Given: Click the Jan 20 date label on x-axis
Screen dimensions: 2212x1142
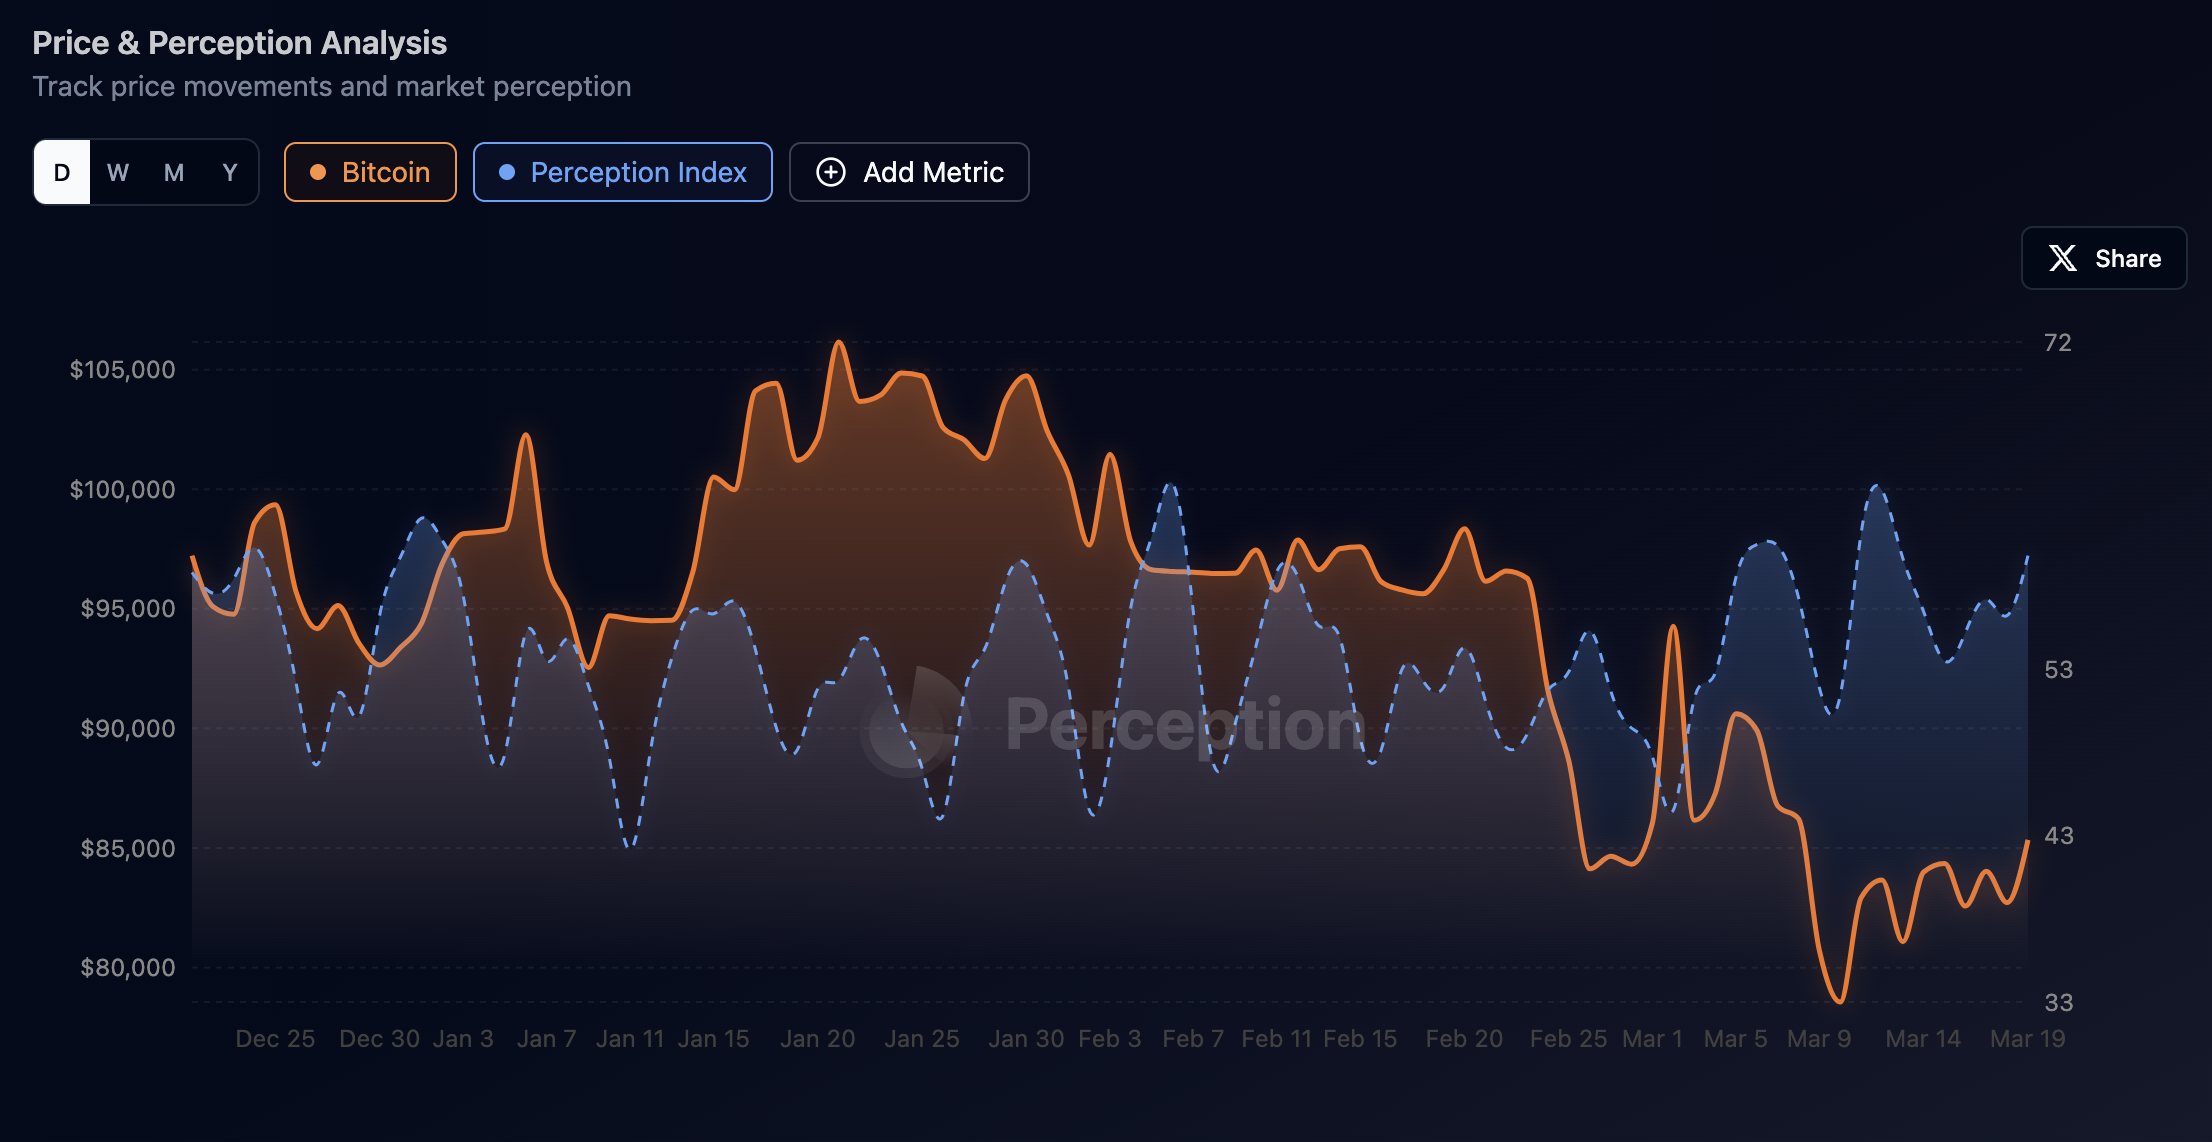Looking at the screenshot, I should 817,1039.
